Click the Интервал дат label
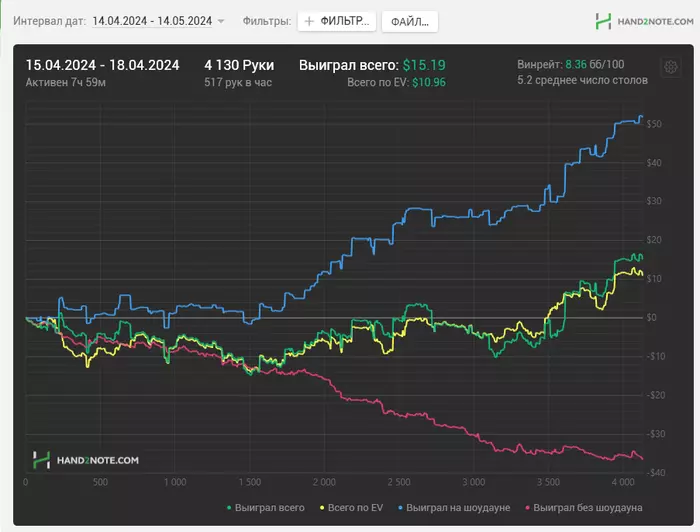 point(50,21)
